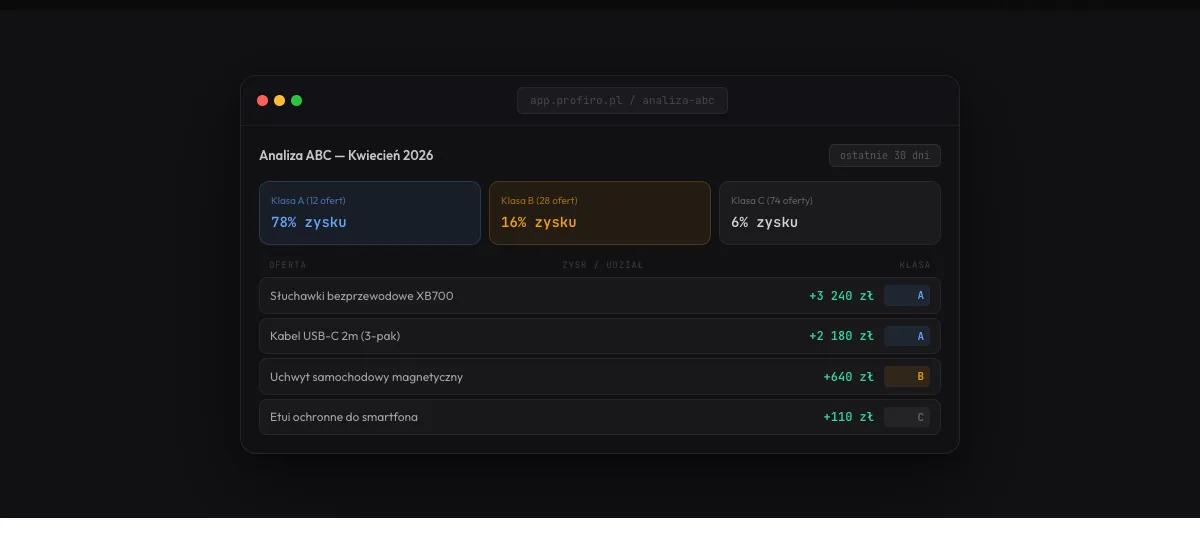The height and width of the screenshot is (560, 1200).
Task: Click the +110 zł profit value
Action: pyautogui.click(x=849, y=417)
